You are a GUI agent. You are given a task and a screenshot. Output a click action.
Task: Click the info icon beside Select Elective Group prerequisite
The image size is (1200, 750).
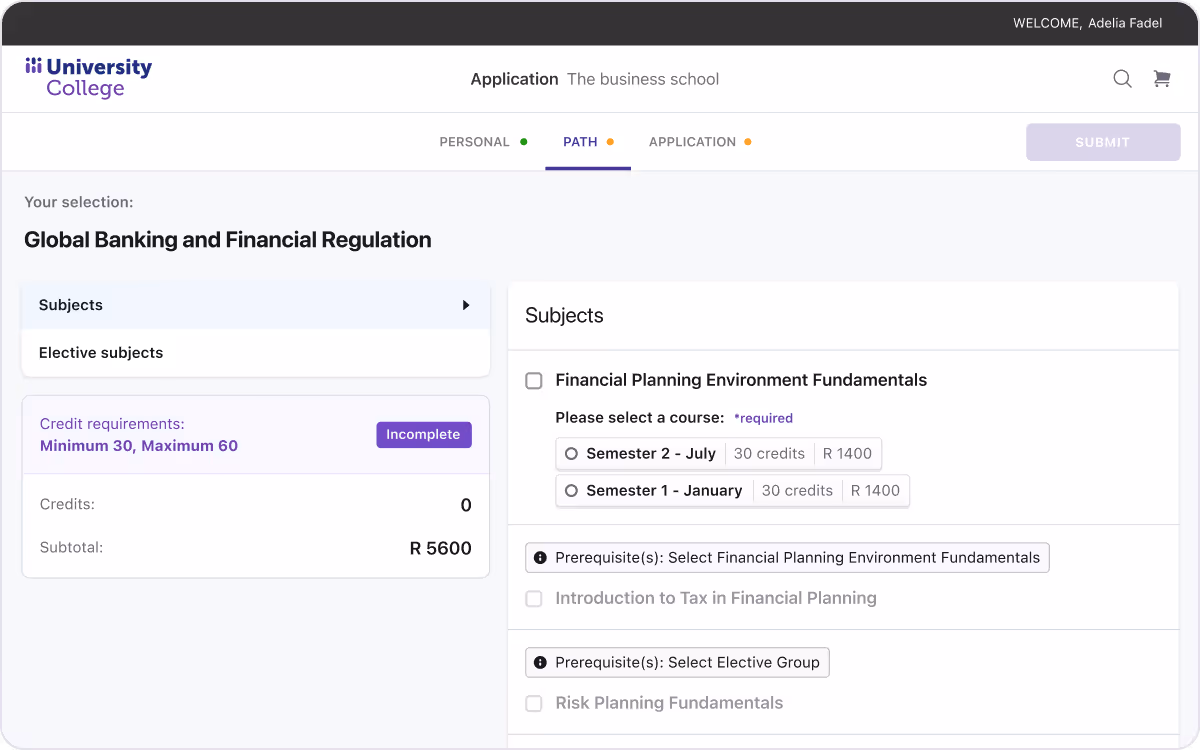tap(541, 662)
